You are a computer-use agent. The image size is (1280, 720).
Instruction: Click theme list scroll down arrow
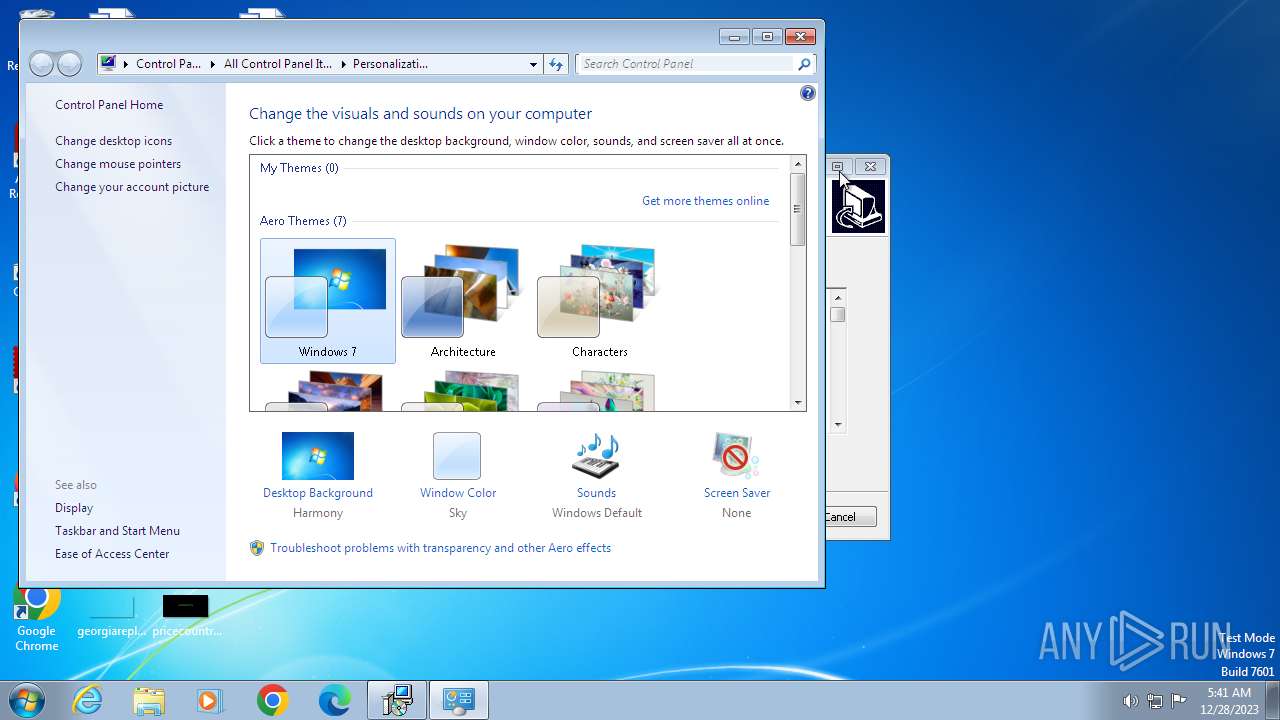pos(798,402)
